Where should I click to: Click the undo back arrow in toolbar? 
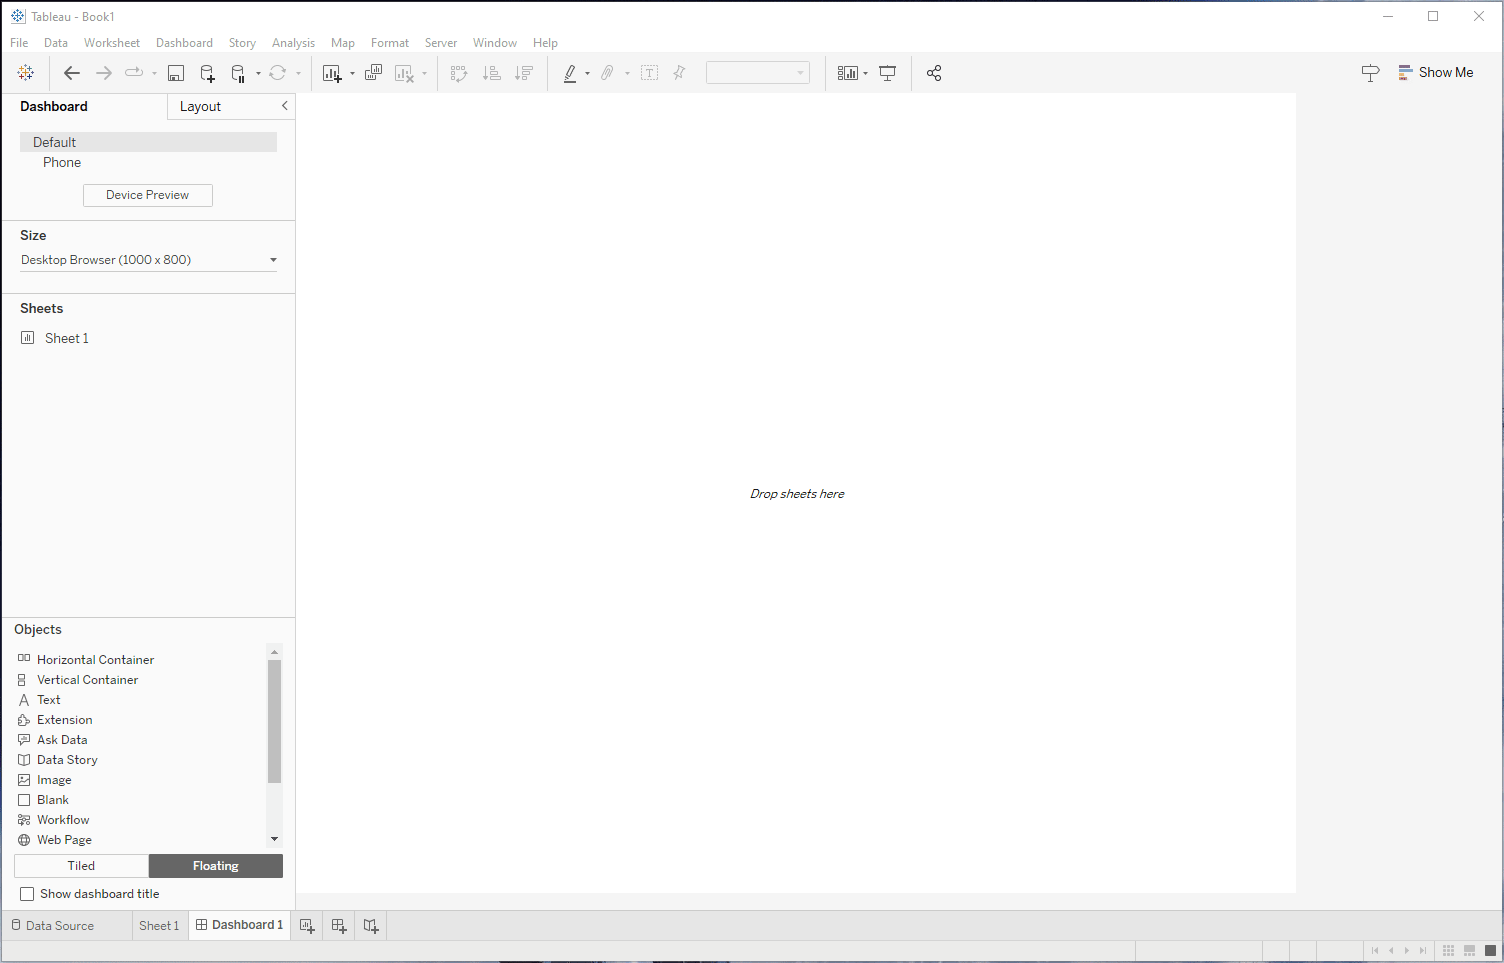[x=71, y=73]
